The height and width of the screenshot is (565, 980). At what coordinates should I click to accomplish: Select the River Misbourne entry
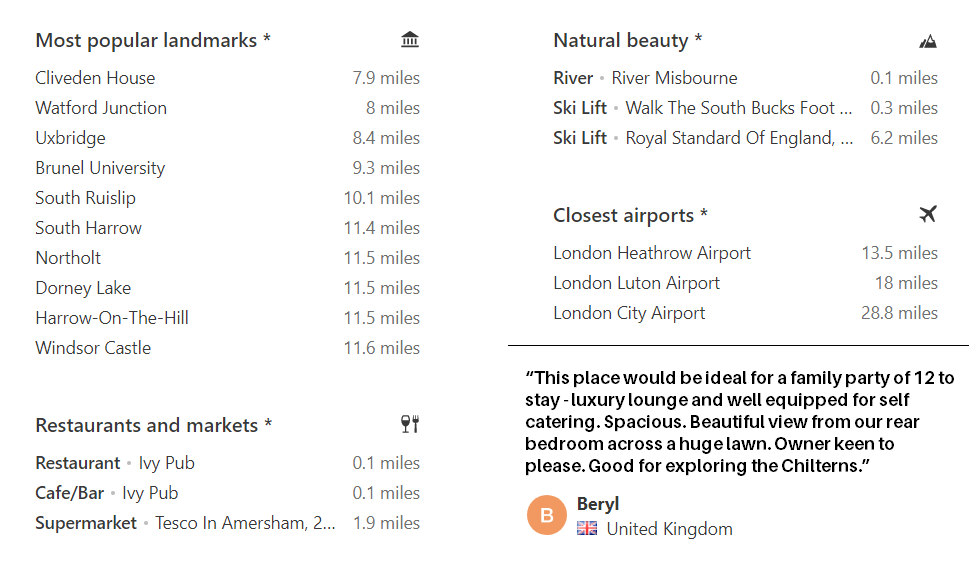674,78
